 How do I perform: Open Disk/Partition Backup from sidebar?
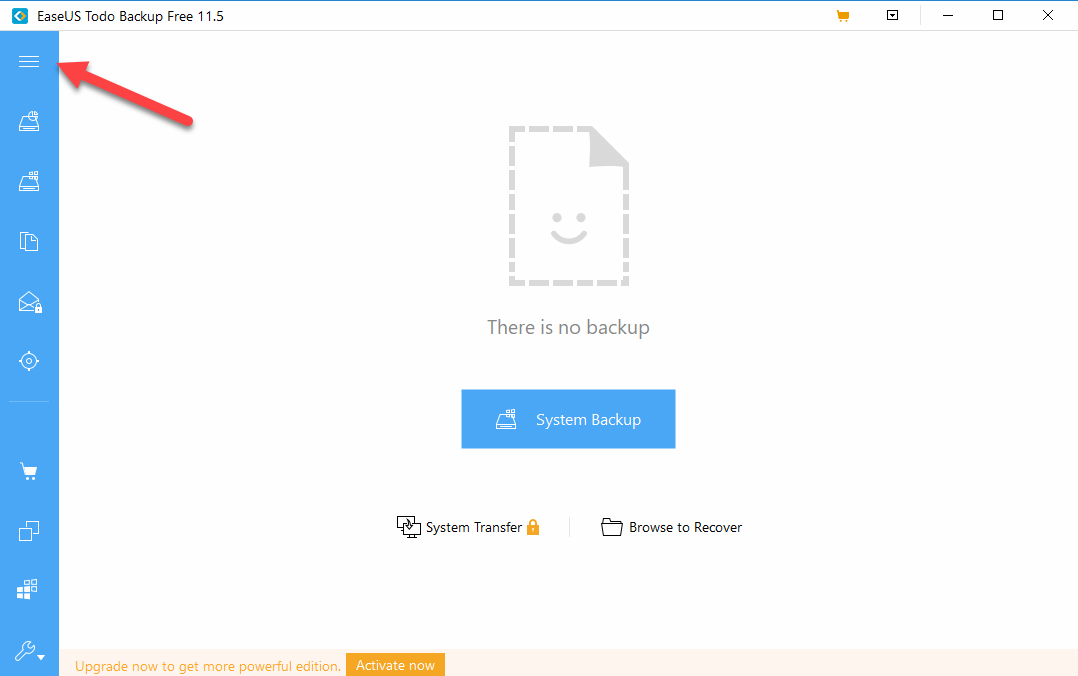(29, 121)
